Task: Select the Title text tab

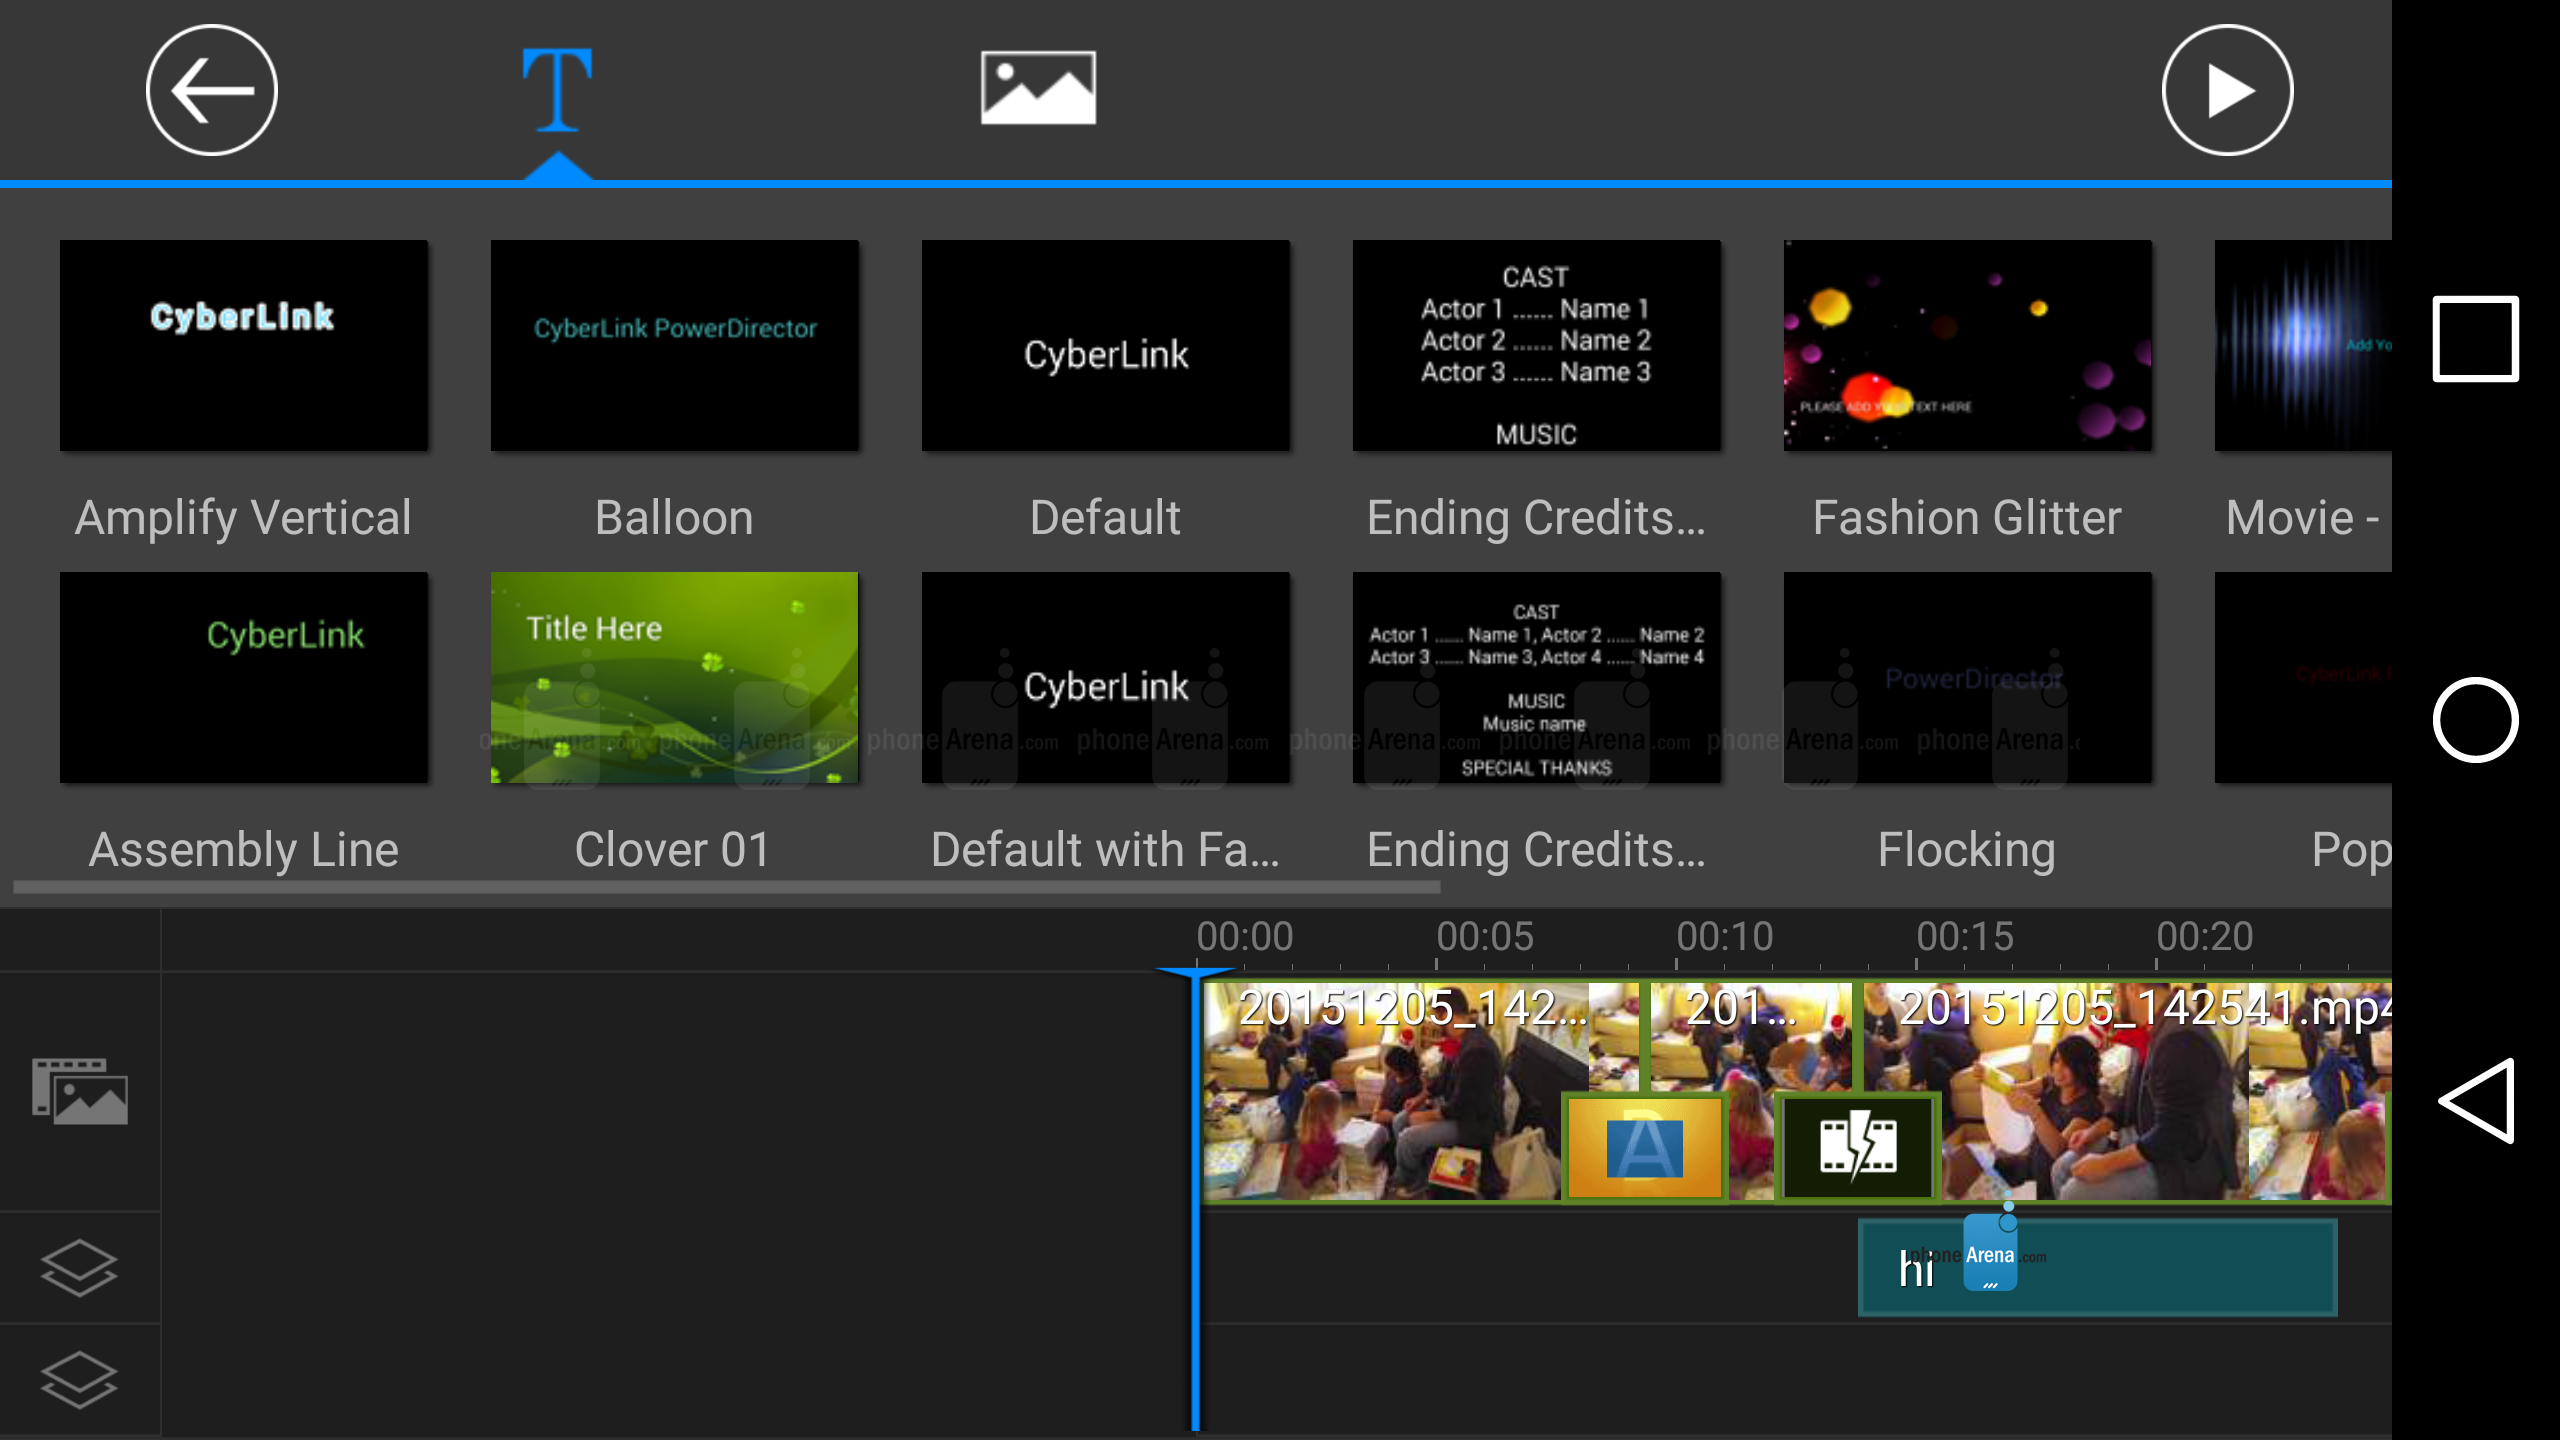Action: click(x=557, y=90)
